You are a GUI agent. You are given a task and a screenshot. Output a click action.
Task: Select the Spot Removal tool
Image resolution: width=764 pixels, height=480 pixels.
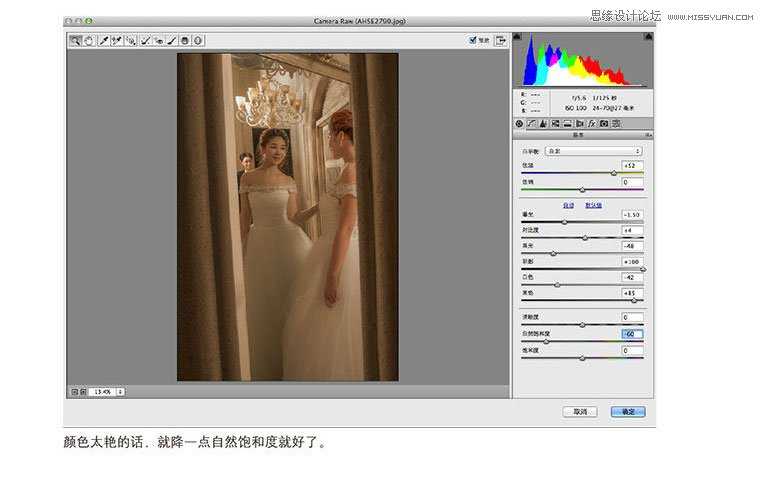point(145,41)
